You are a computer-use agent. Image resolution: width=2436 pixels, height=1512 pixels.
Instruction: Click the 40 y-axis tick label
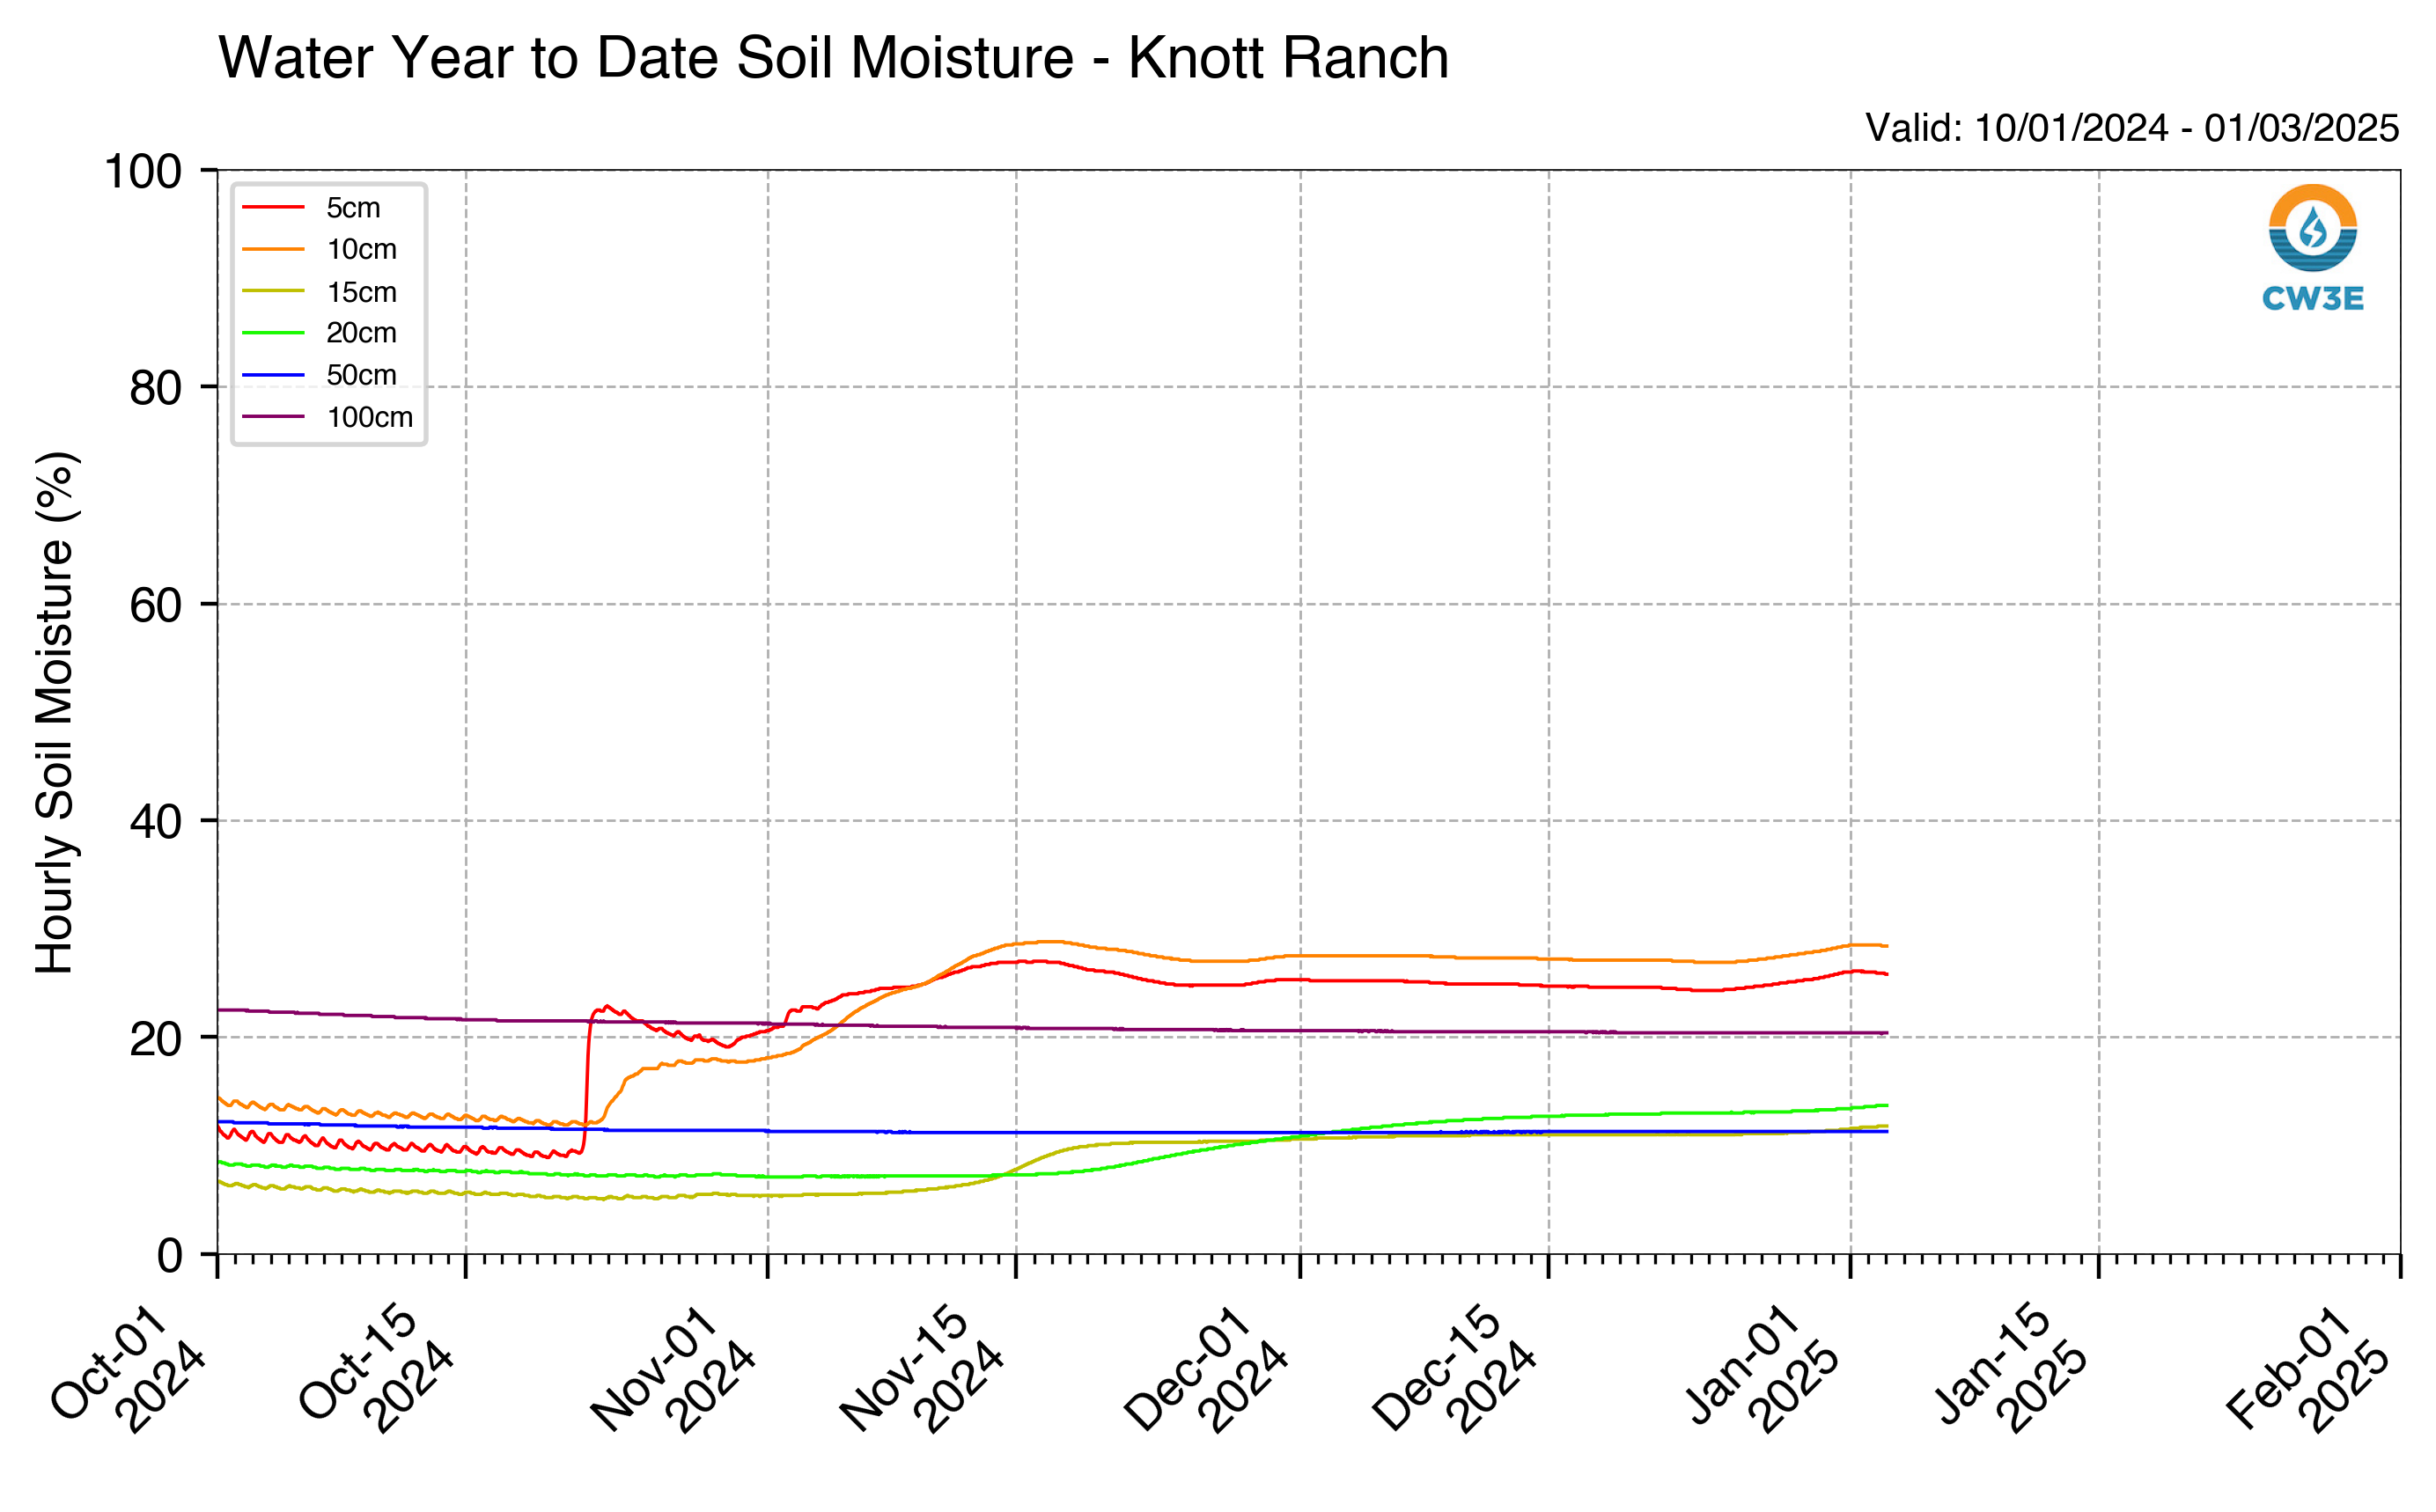click(156, 822)
